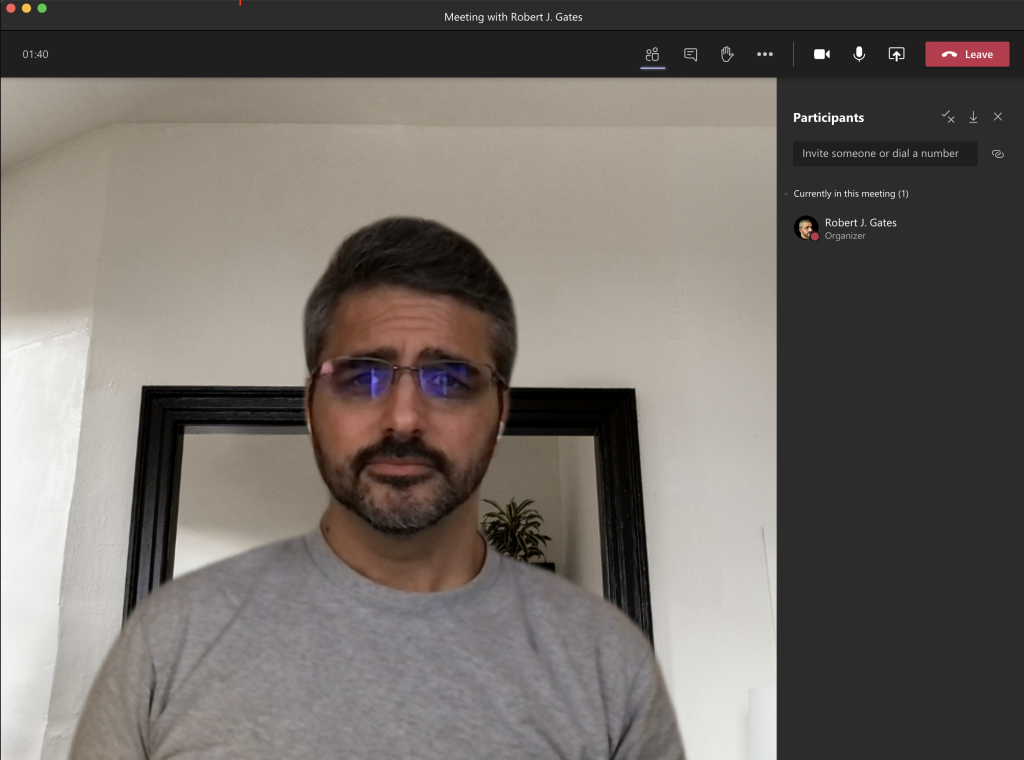Share your screen content

(x=897, y=54)
